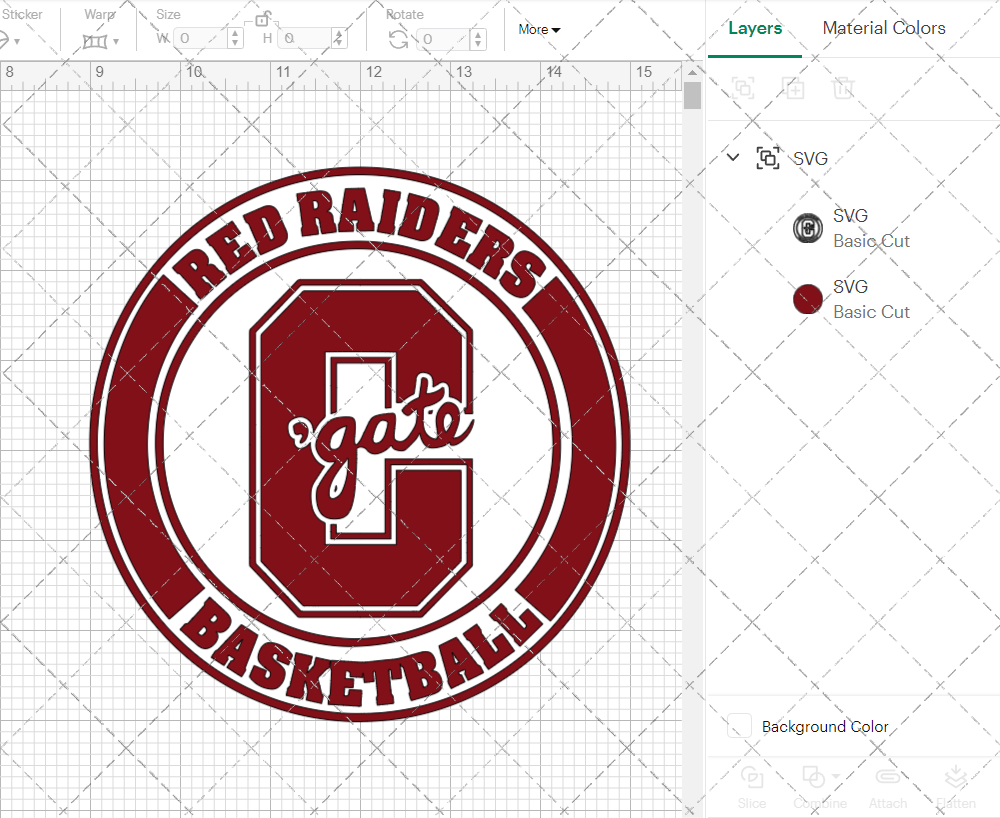
Task: Click the Flatten button
Action: pyautogui.click(x=955, y=788)
